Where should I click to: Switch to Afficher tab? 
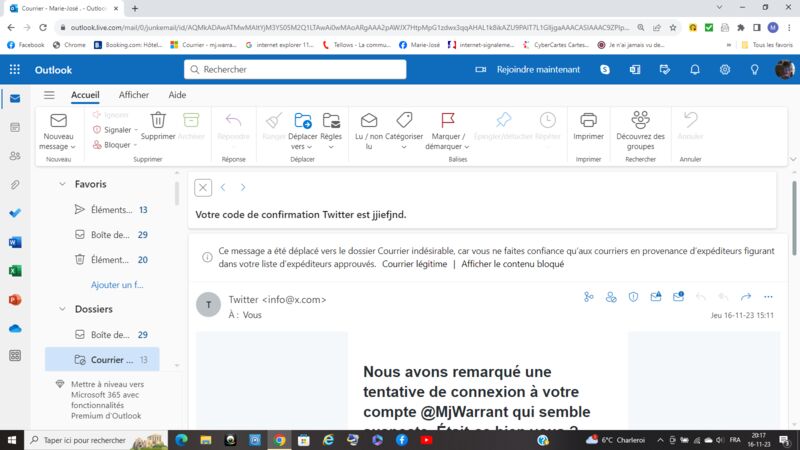coord(134,95)
